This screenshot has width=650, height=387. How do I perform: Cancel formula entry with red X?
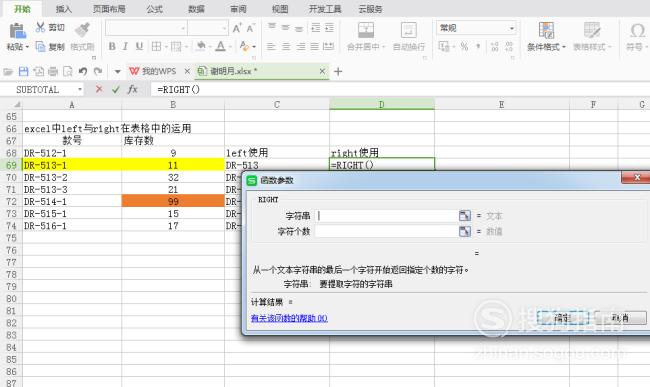pos(99,89)
